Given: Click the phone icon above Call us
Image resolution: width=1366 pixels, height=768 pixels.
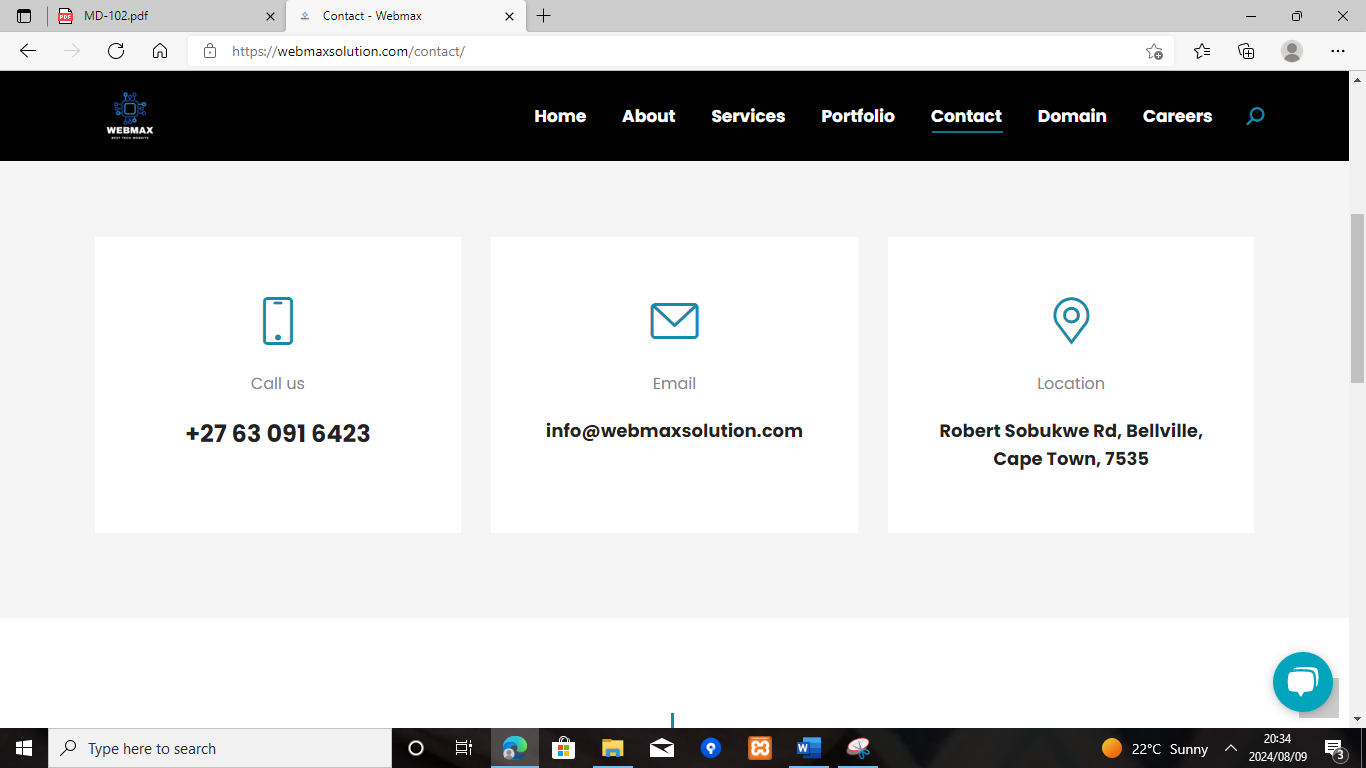Looking at the screenshot, I should point(278,321).
